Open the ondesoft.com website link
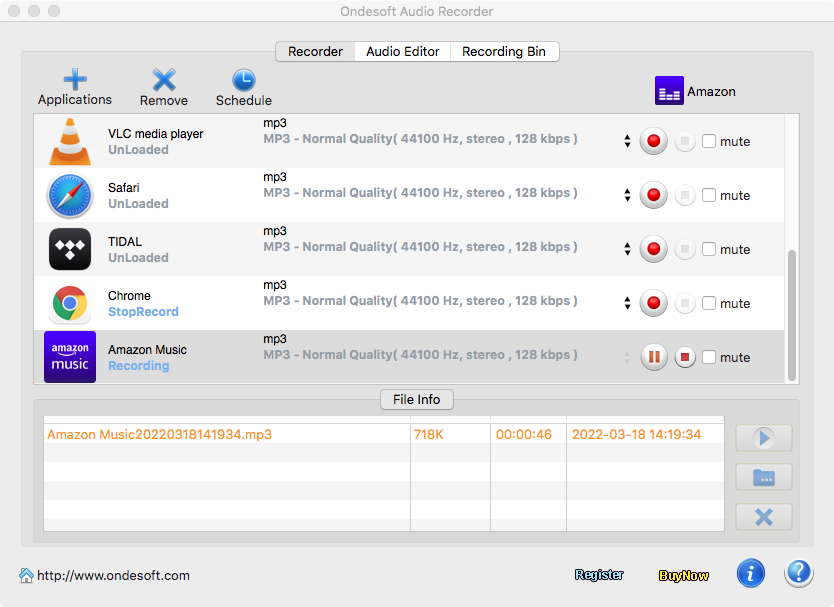Screen dimensions: 834x607 click(113, 576)
